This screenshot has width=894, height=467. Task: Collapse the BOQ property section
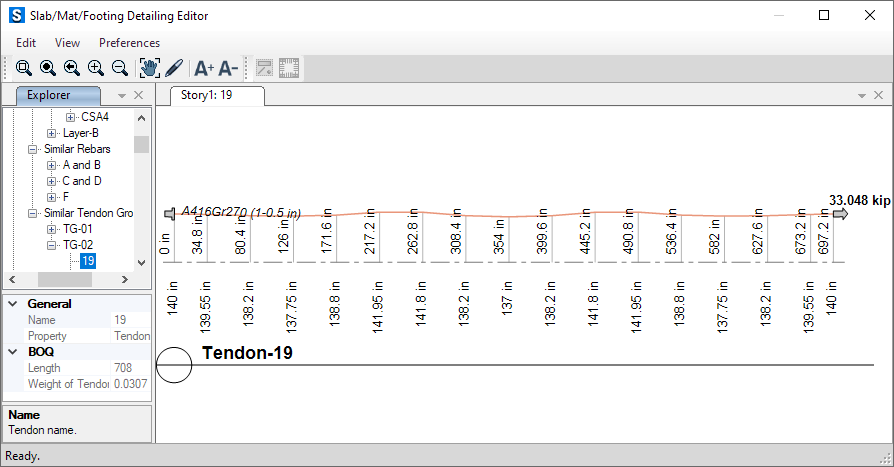12,352
